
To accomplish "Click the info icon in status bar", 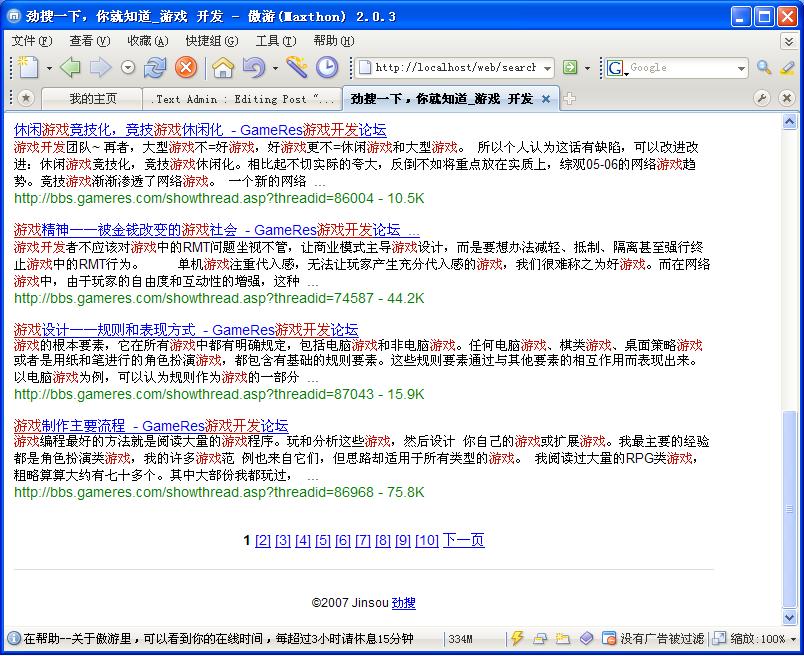I will (x=14, y=639).
